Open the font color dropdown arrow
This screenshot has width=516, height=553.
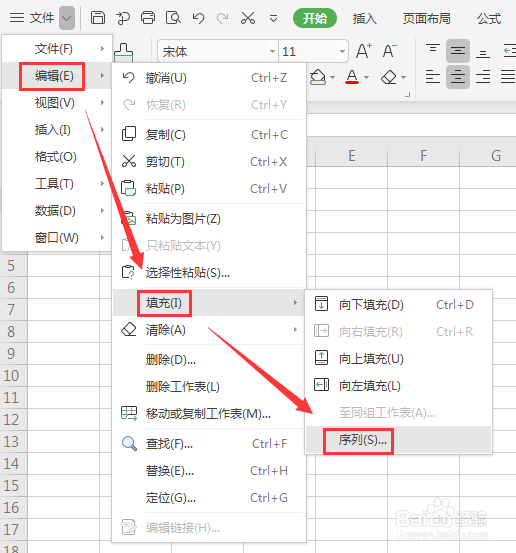coord(366,77)
